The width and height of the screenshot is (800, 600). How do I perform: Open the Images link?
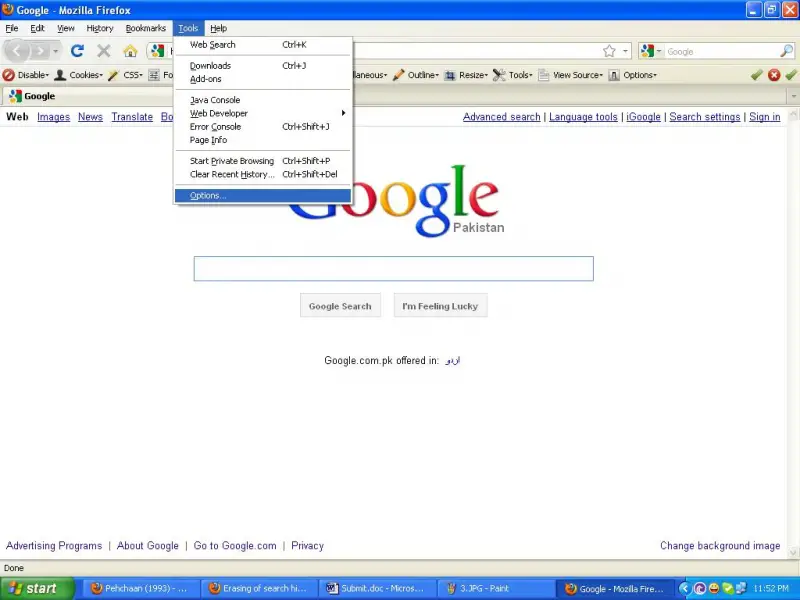(x=54, y=117)
